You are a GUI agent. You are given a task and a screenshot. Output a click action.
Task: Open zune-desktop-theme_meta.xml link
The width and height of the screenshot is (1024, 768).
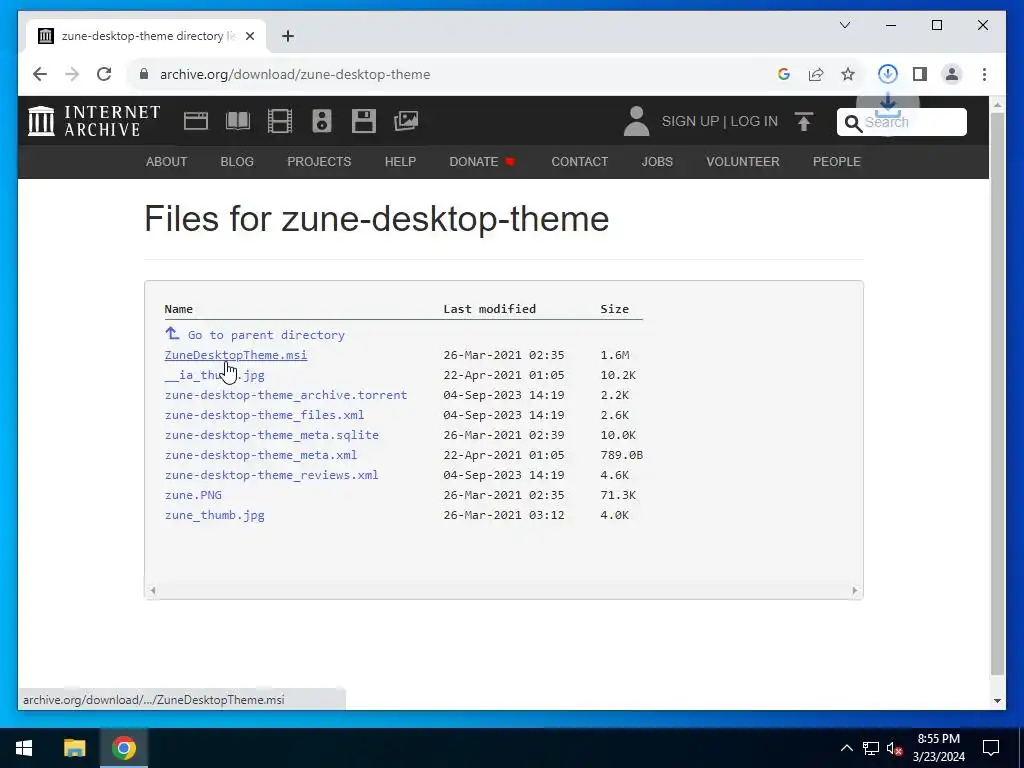[261, 455]
